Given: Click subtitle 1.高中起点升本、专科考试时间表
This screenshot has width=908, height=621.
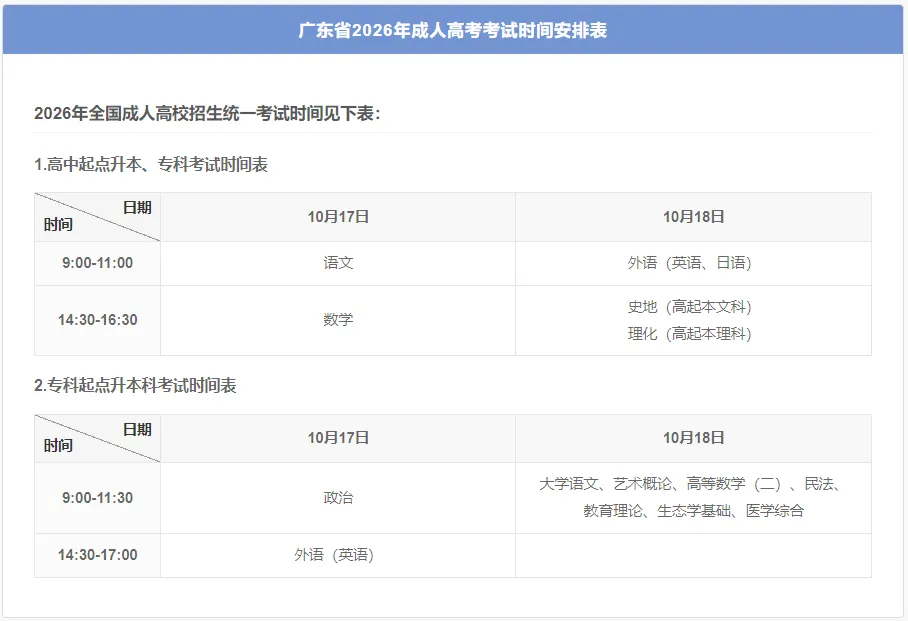Looking at the screenshot, I should (151, 165).
